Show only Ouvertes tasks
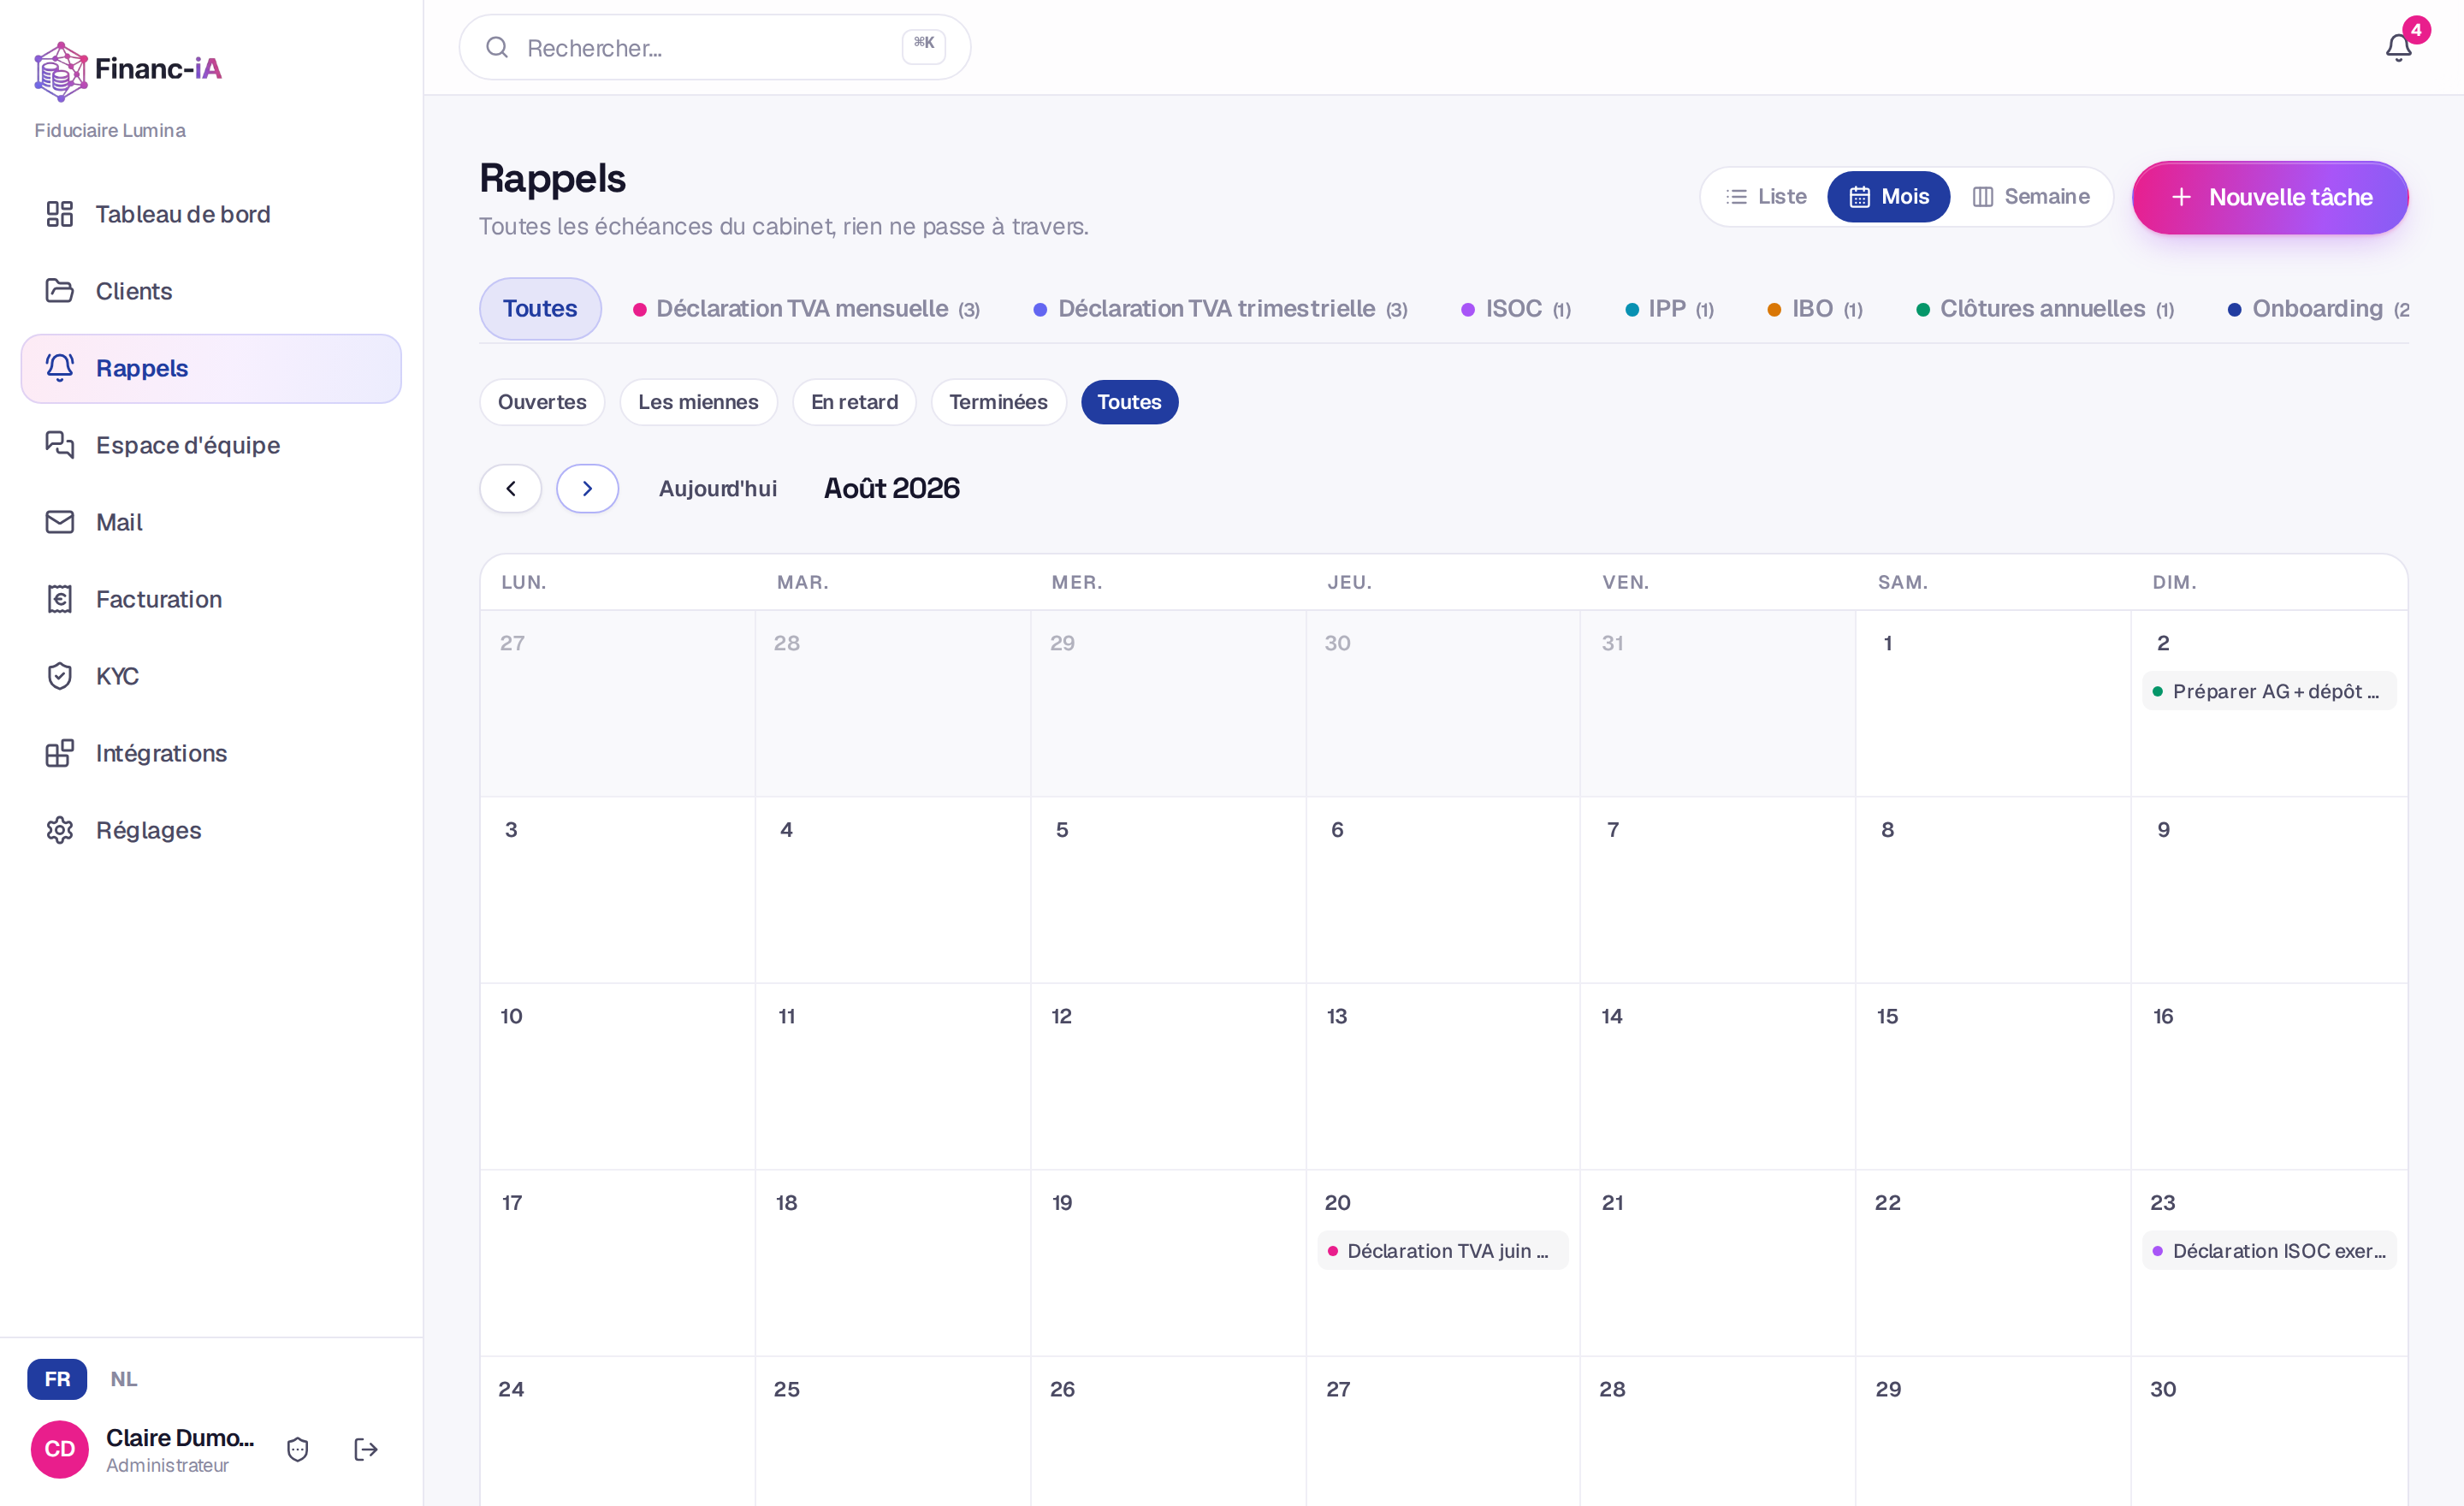The height and width of the screenshot is (1506, 2464). click(542, 402)
